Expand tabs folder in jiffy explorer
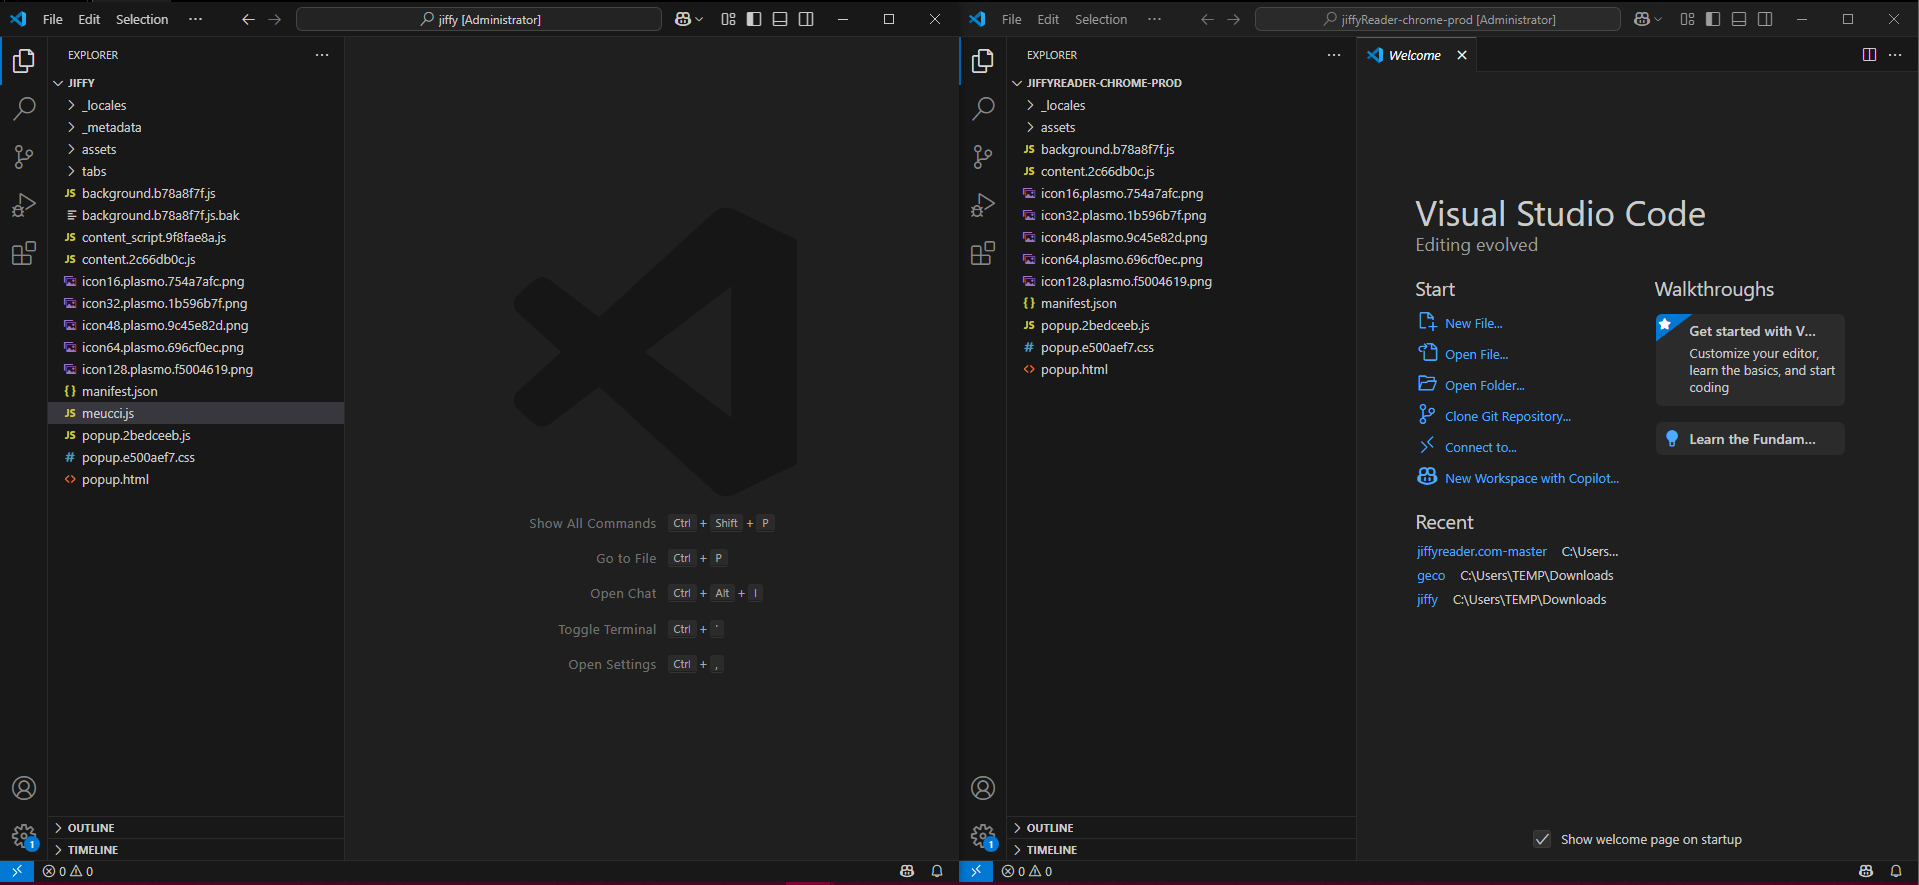Image resolution: width=1919 pixels, height=885 pixels. (196, 171)
